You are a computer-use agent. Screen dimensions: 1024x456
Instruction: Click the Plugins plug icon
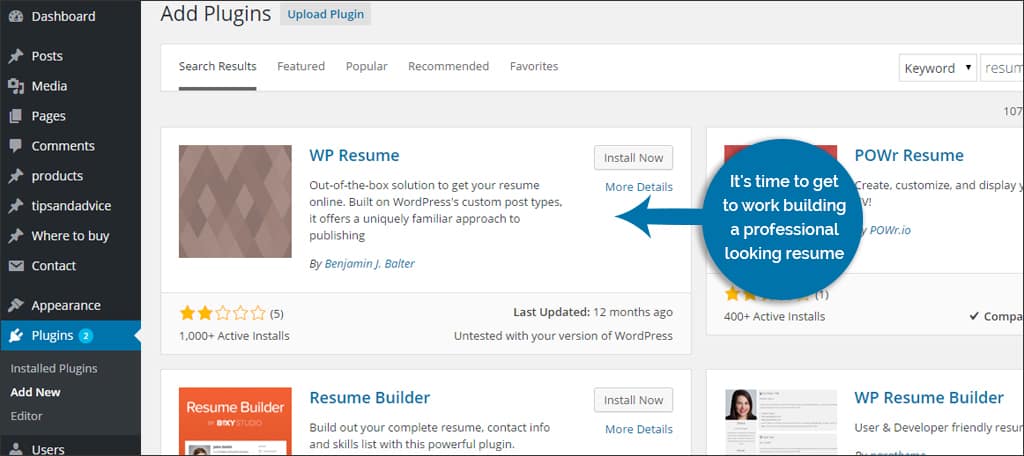click(x=16, y=336)
